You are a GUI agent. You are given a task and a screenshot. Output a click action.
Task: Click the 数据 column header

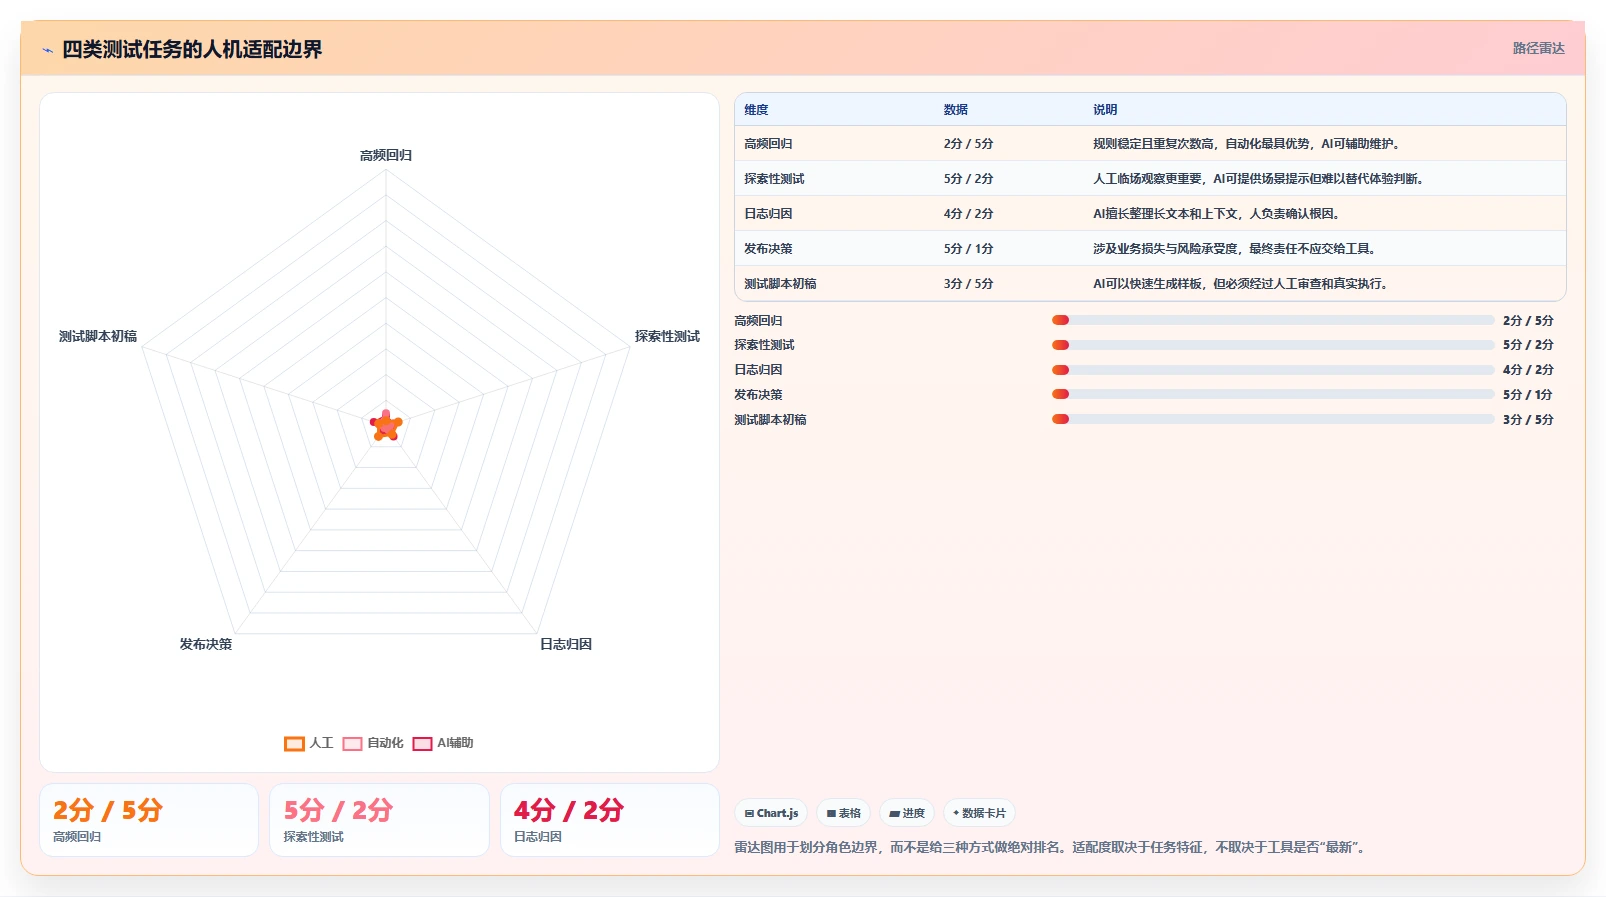coord(955,110)
